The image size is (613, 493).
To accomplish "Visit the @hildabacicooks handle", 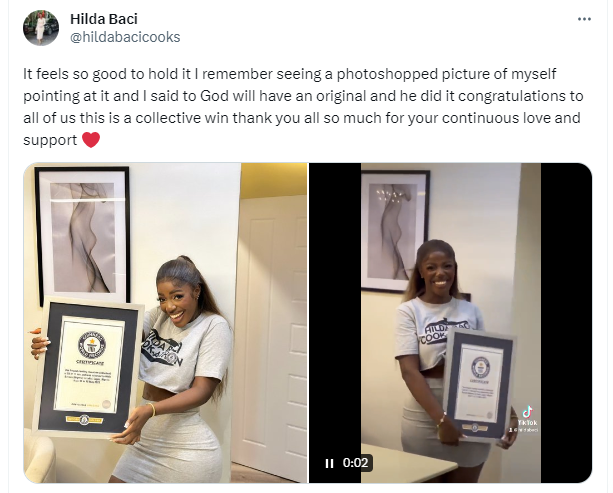I will (125, 37).
